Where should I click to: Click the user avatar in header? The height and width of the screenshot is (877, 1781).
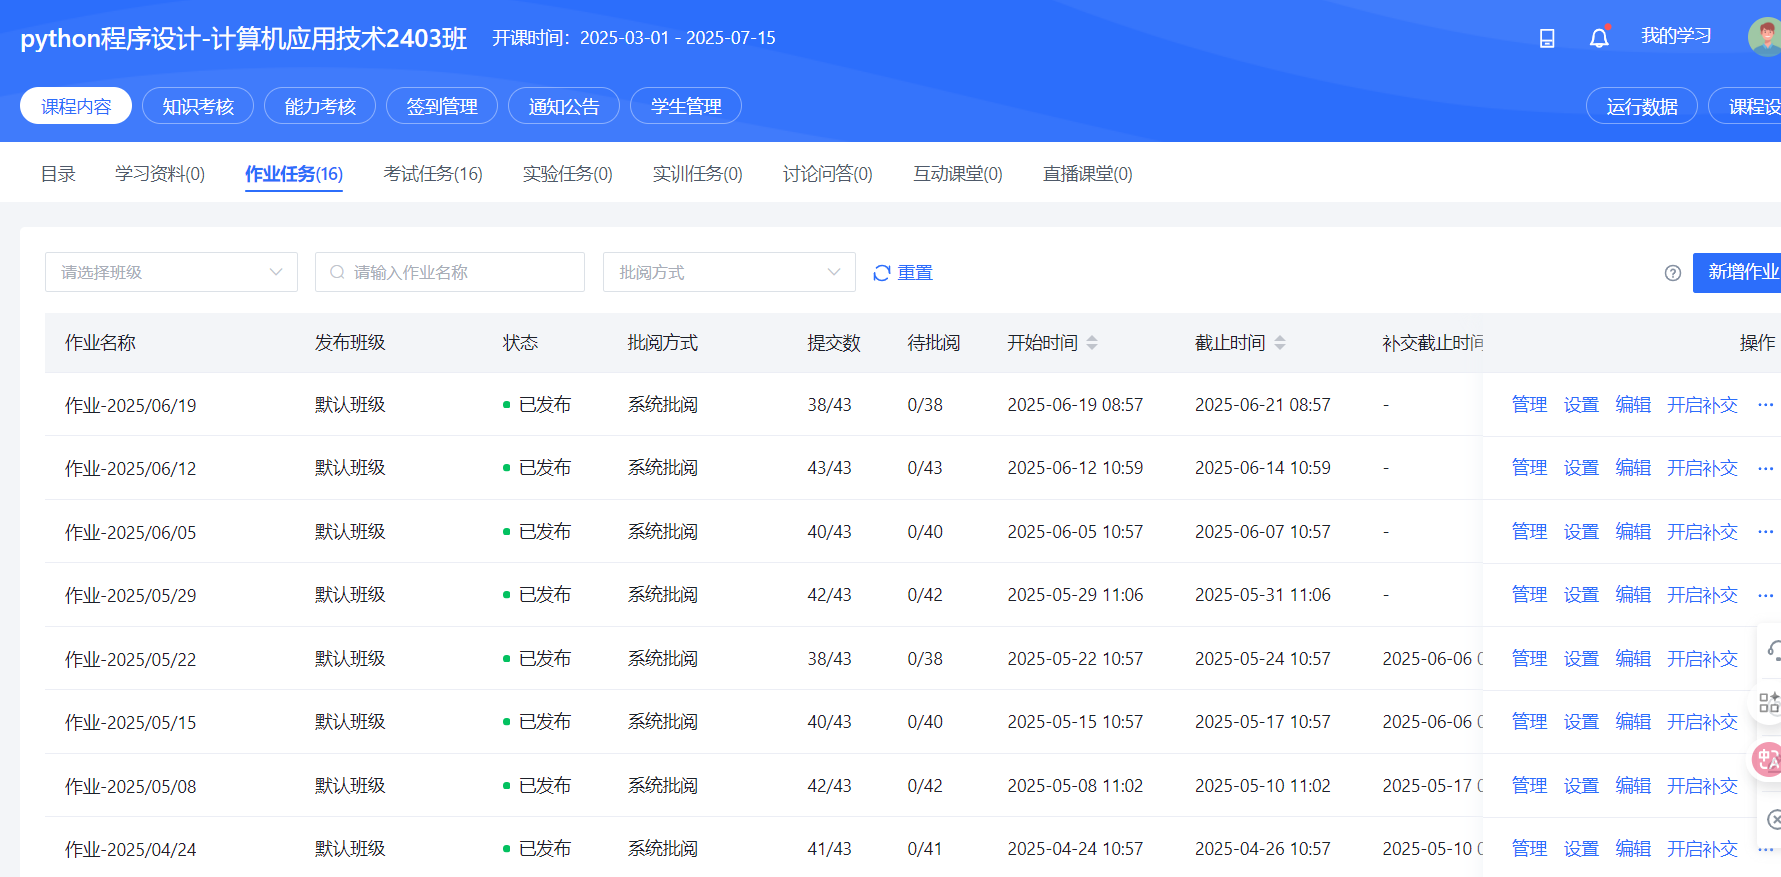coord(1765,37)
